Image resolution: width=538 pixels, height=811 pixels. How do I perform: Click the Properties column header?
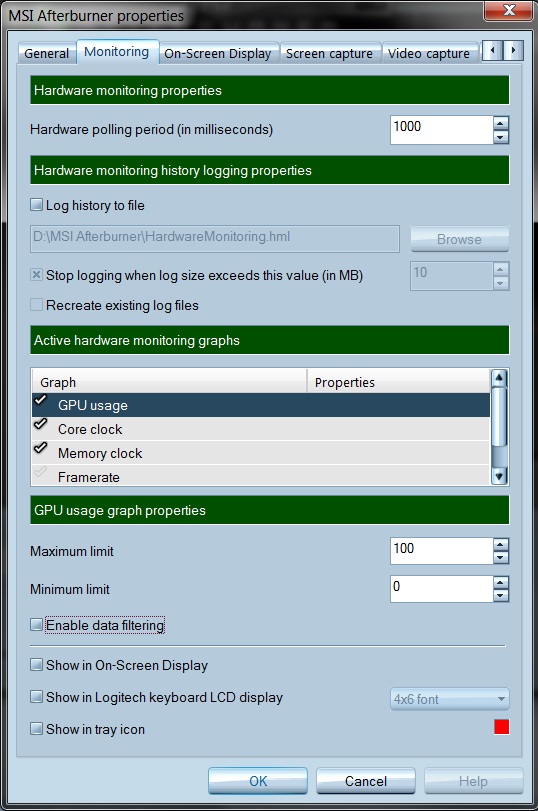(x=398, y=382)
